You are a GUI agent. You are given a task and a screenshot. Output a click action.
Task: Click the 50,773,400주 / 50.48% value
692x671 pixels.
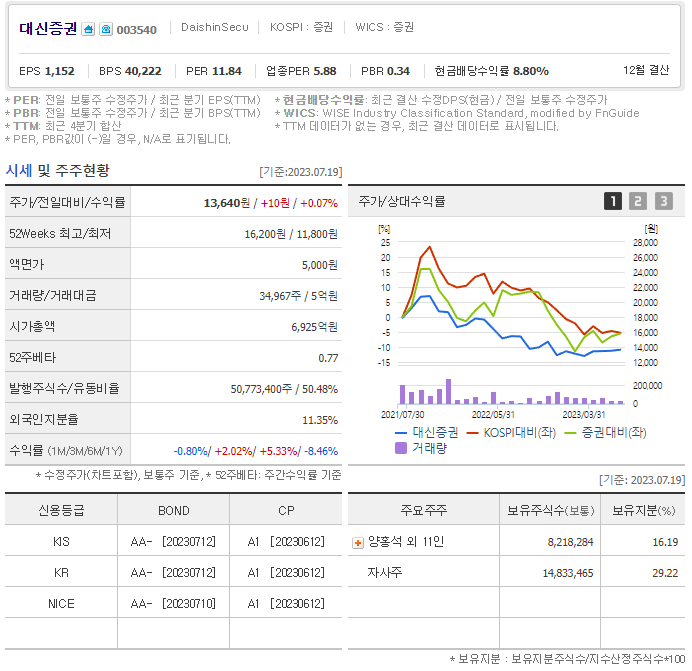click(x=284, y=389)
